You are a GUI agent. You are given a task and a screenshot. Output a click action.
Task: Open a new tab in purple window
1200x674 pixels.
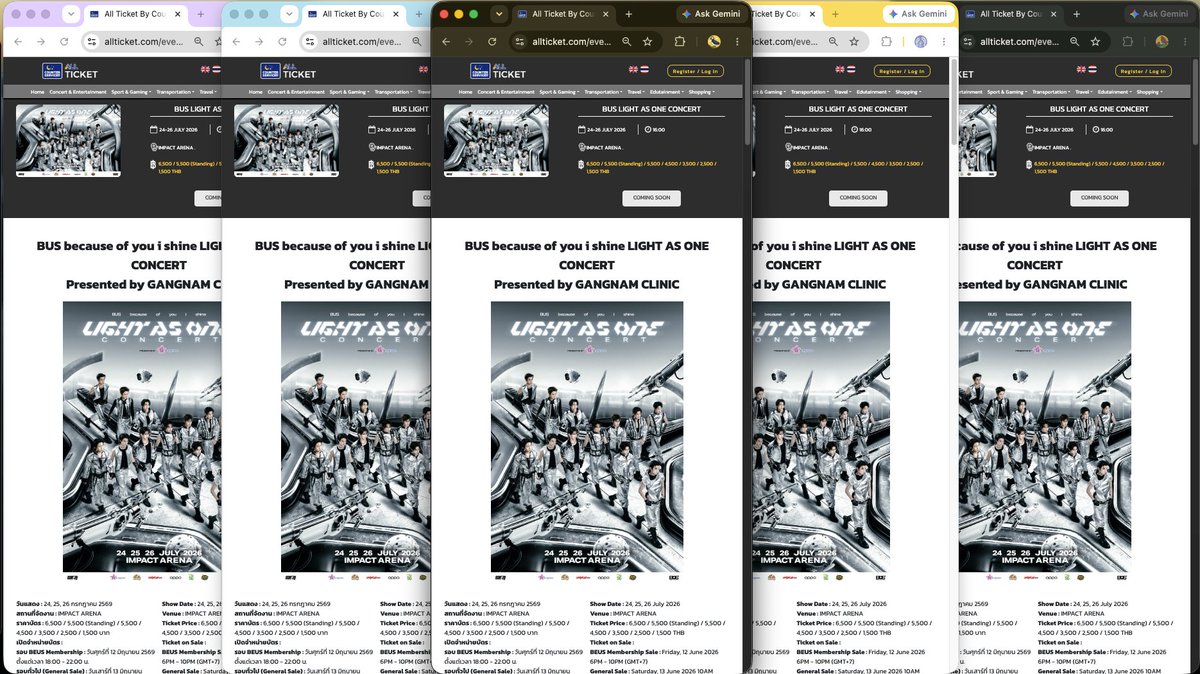click(199, 14)
